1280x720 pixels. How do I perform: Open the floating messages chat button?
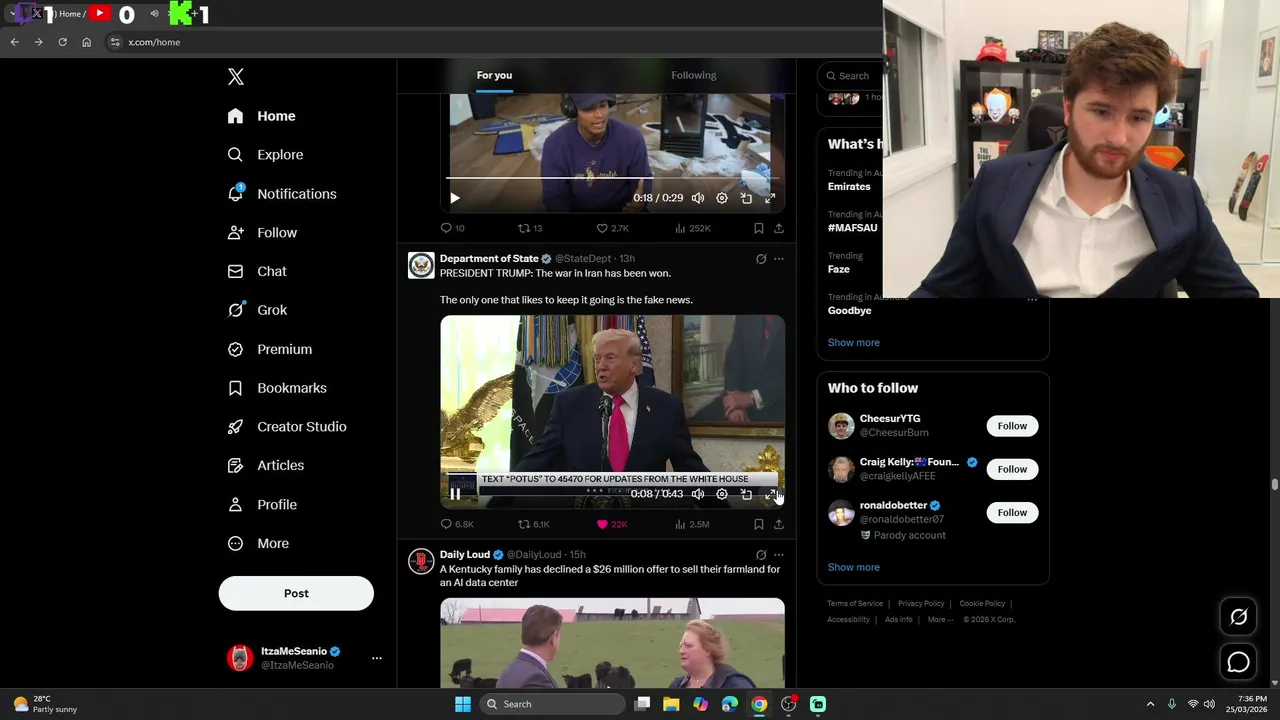point(1238,662)
